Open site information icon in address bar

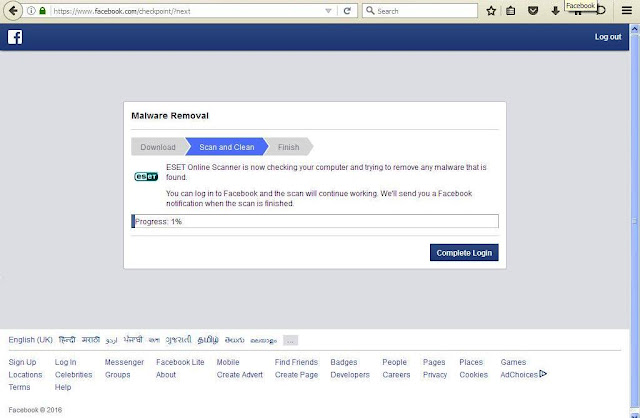click(31, 11)
